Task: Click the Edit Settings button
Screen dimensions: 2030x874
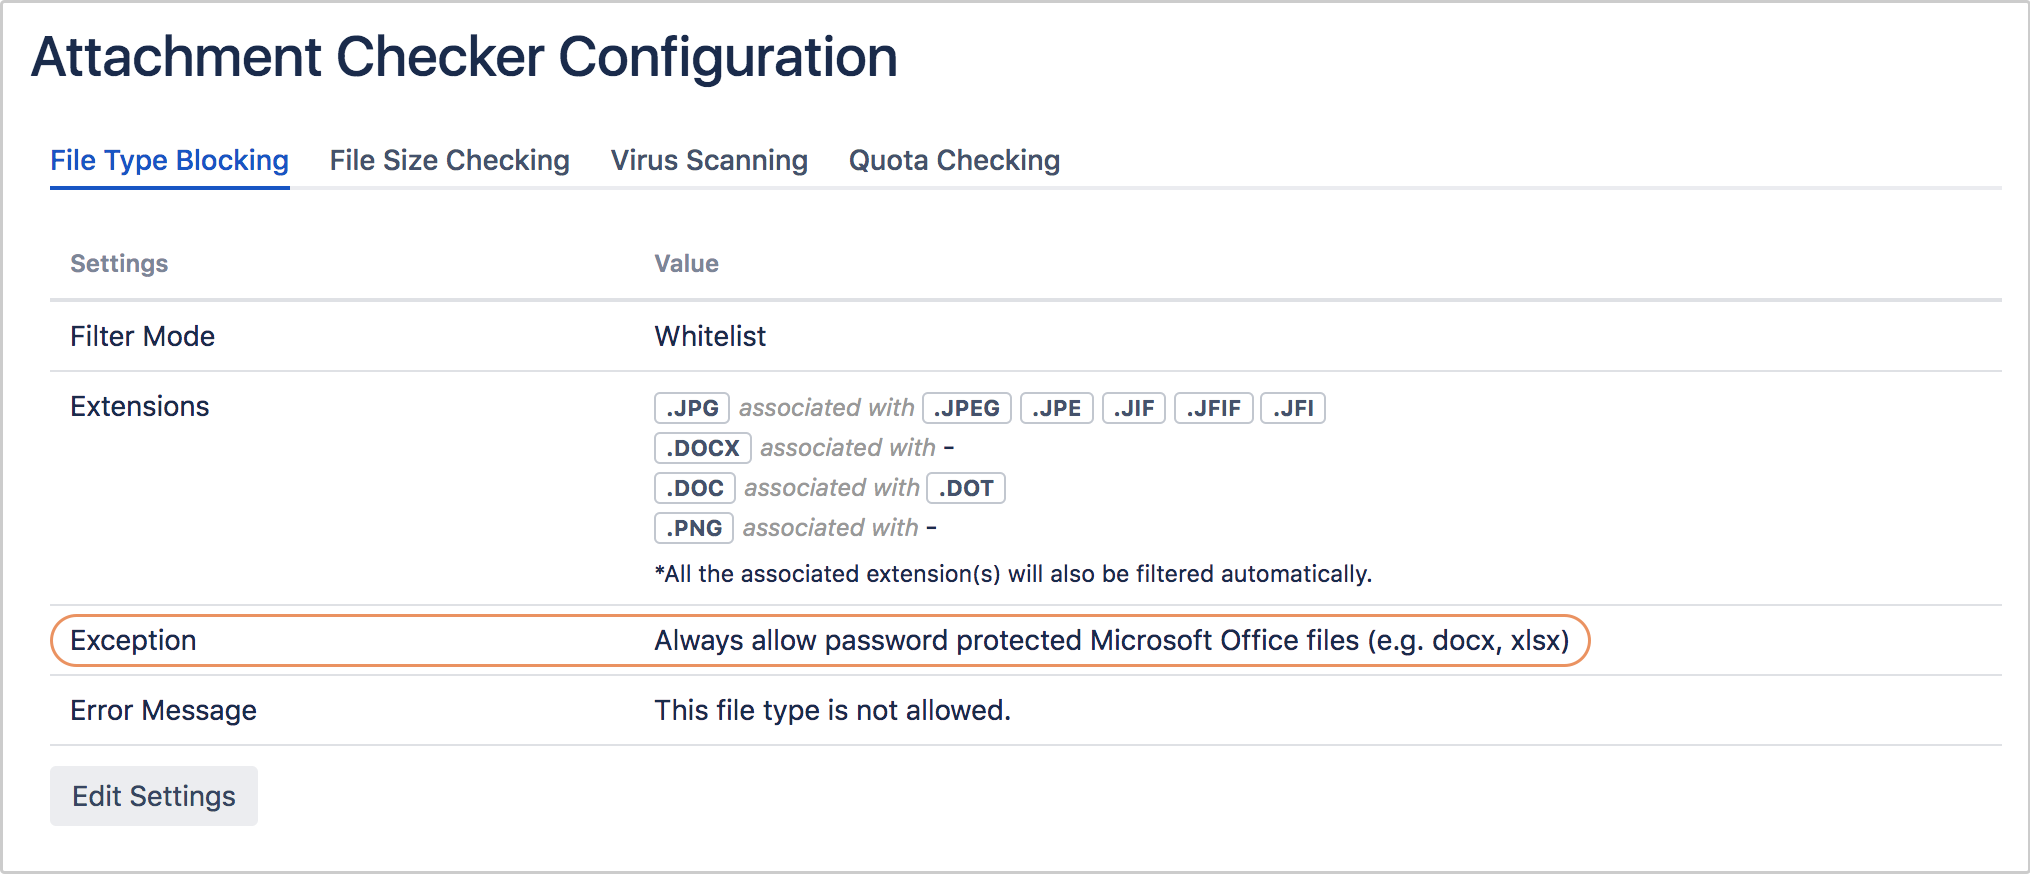Action: 153,795
